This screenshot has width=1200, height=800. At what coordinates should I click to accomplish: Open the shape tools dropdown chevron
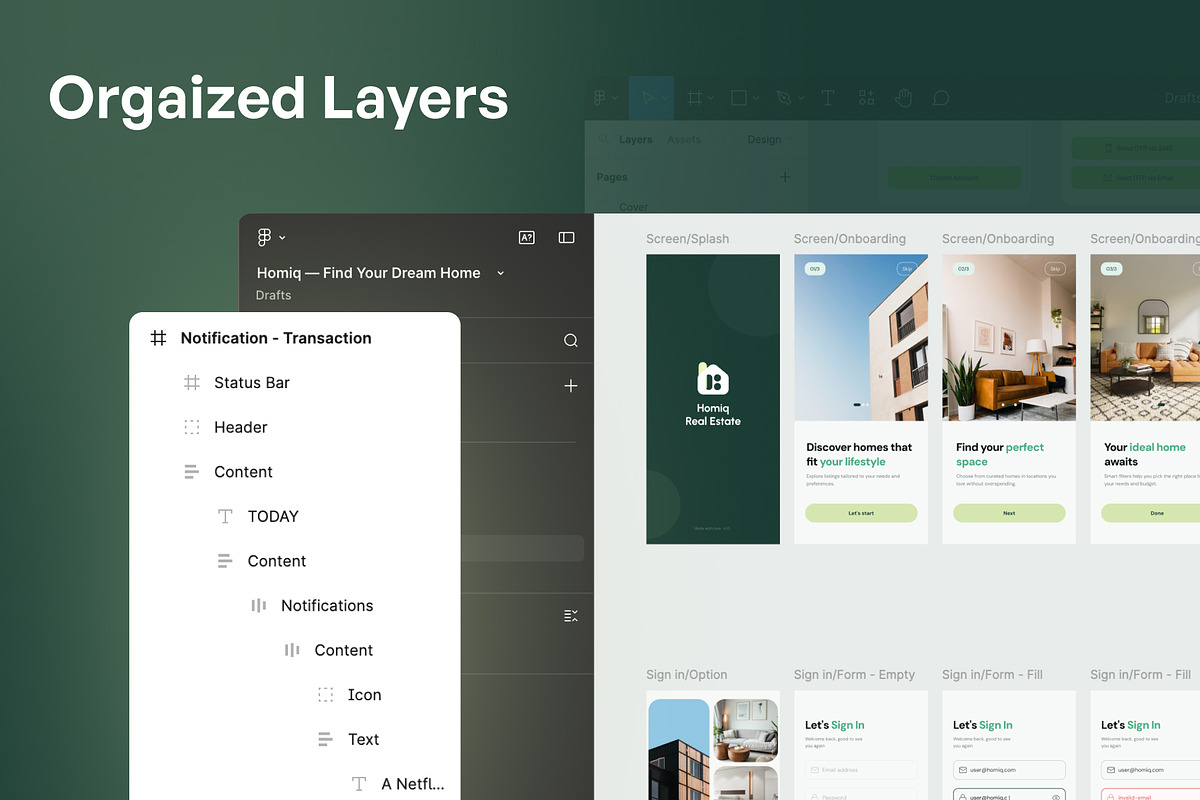point(756,98)
